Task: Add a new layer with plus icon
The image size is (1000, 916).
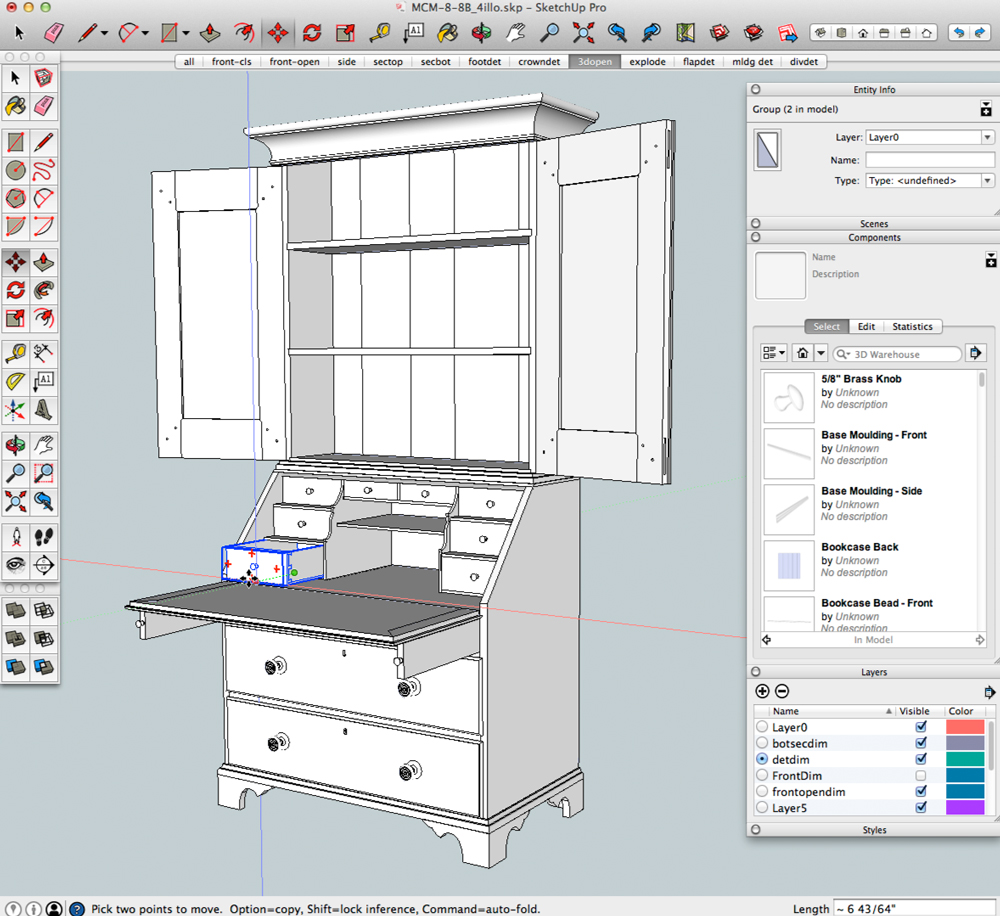Action: [762, 691]
